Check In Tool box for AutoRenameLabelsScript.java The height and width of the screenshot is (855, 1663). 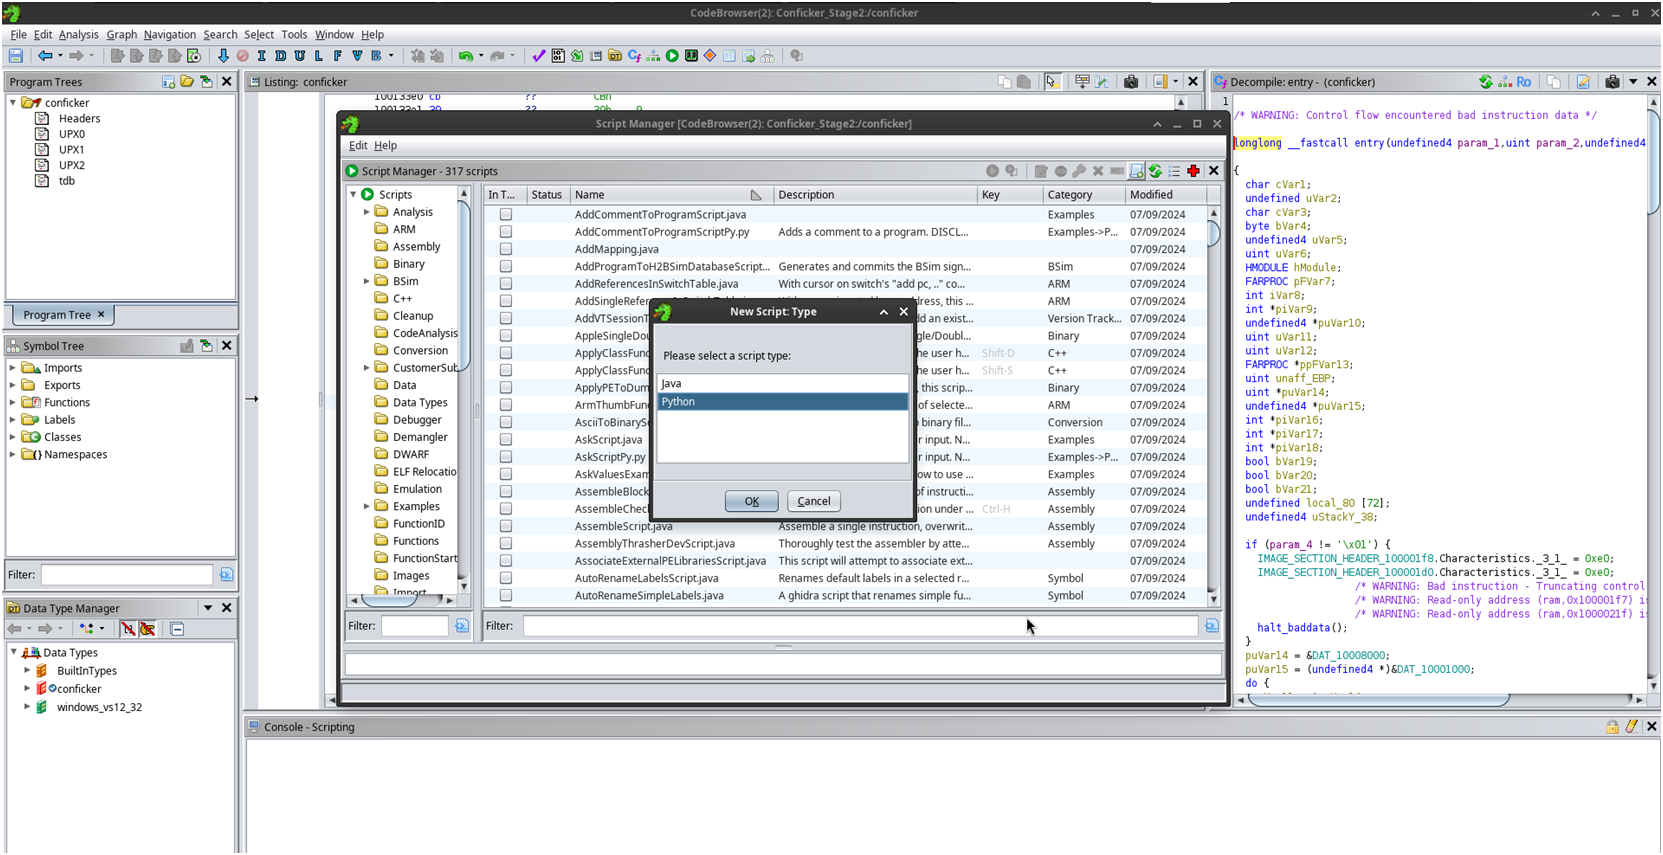(x=506, y=578)
